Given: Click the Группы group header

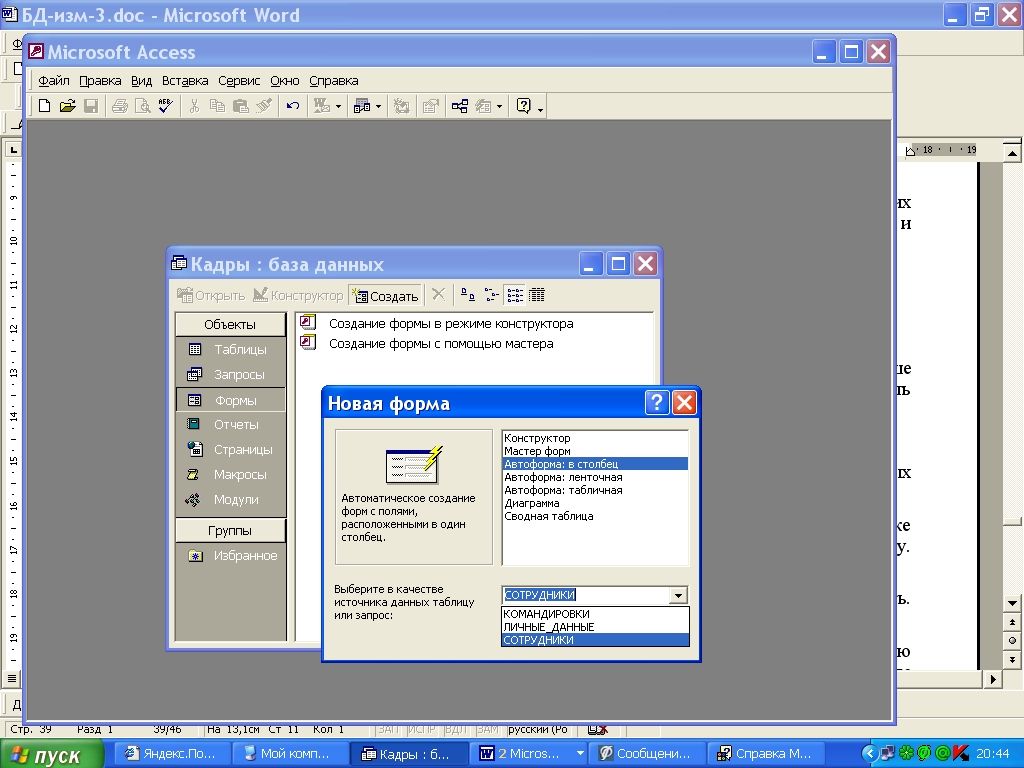Looking at the screenshot, I should point(231,530).
